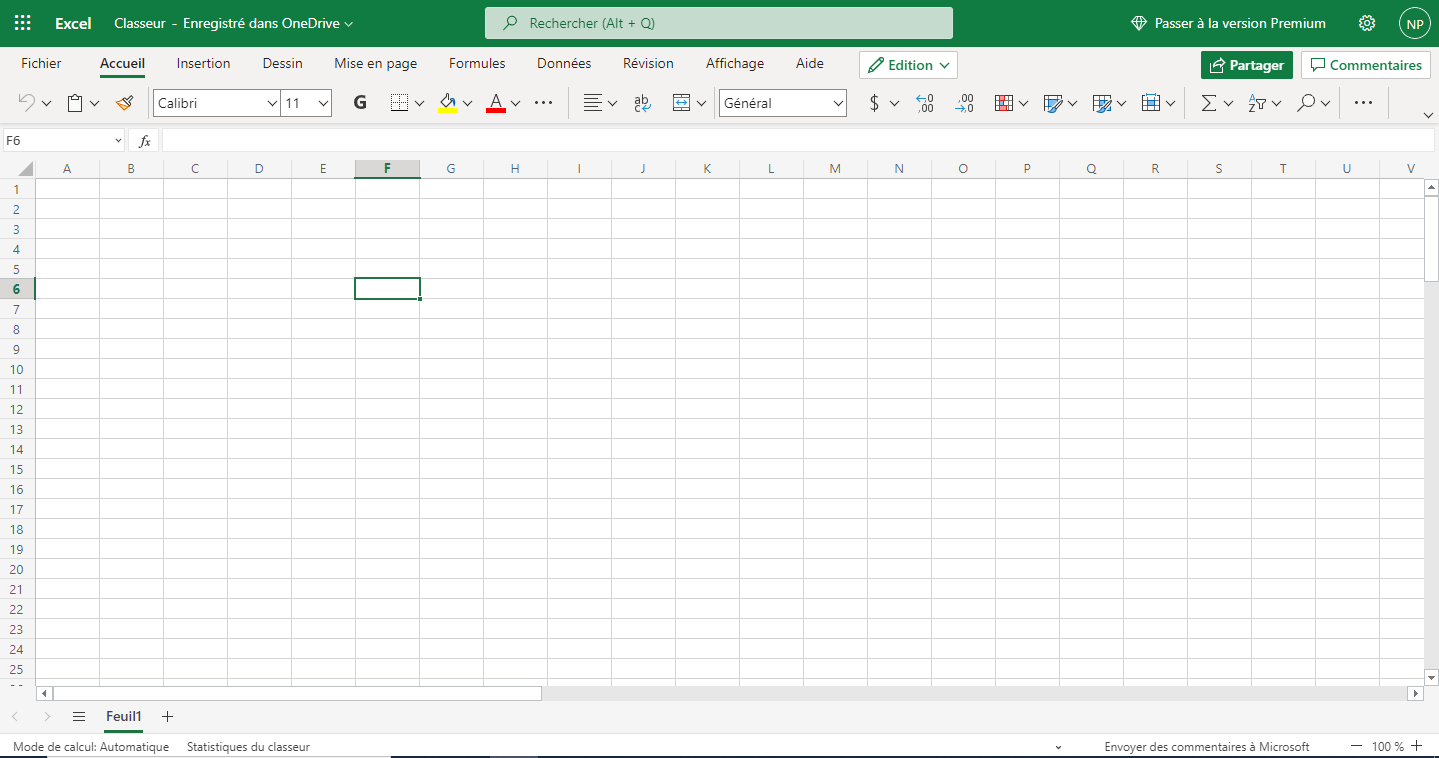
Task: Select the column H header
Action: [515, 169]
